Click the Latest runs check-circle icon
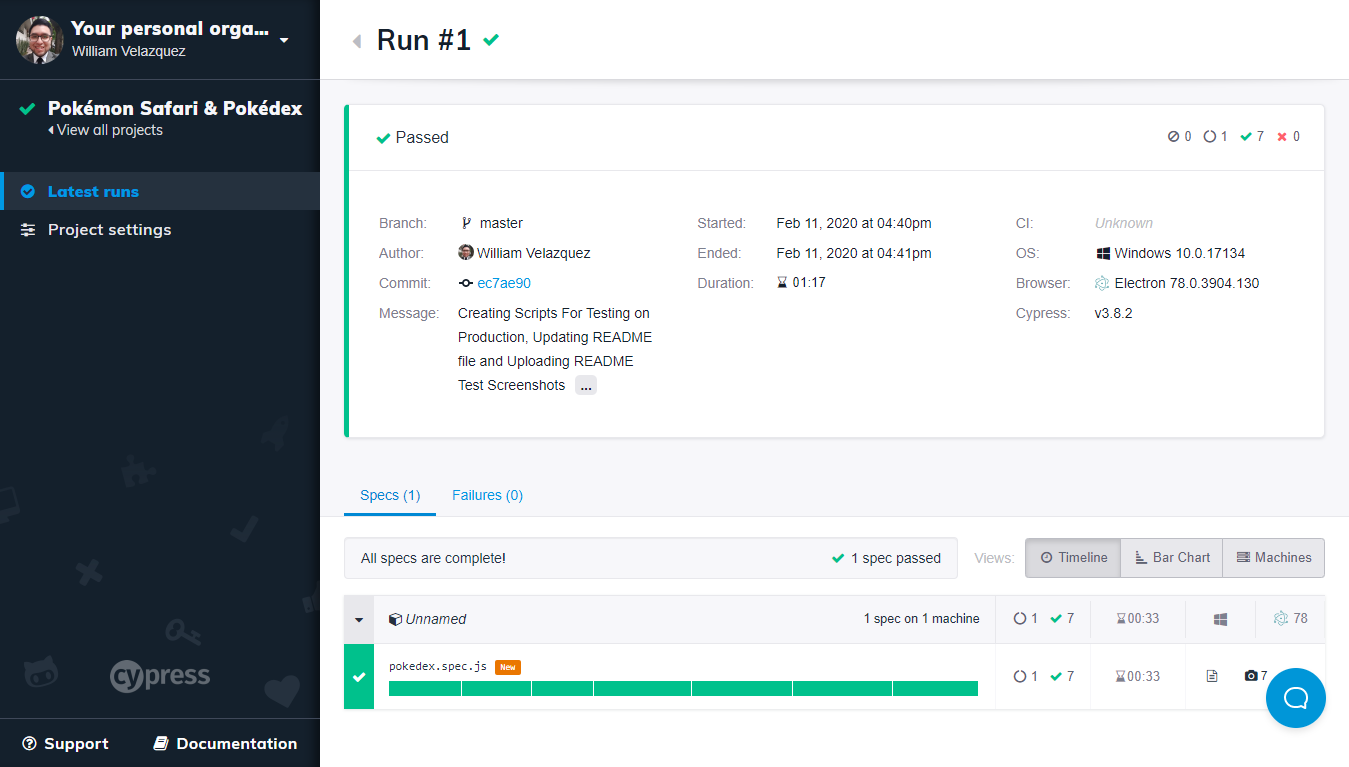 (28, 191)
